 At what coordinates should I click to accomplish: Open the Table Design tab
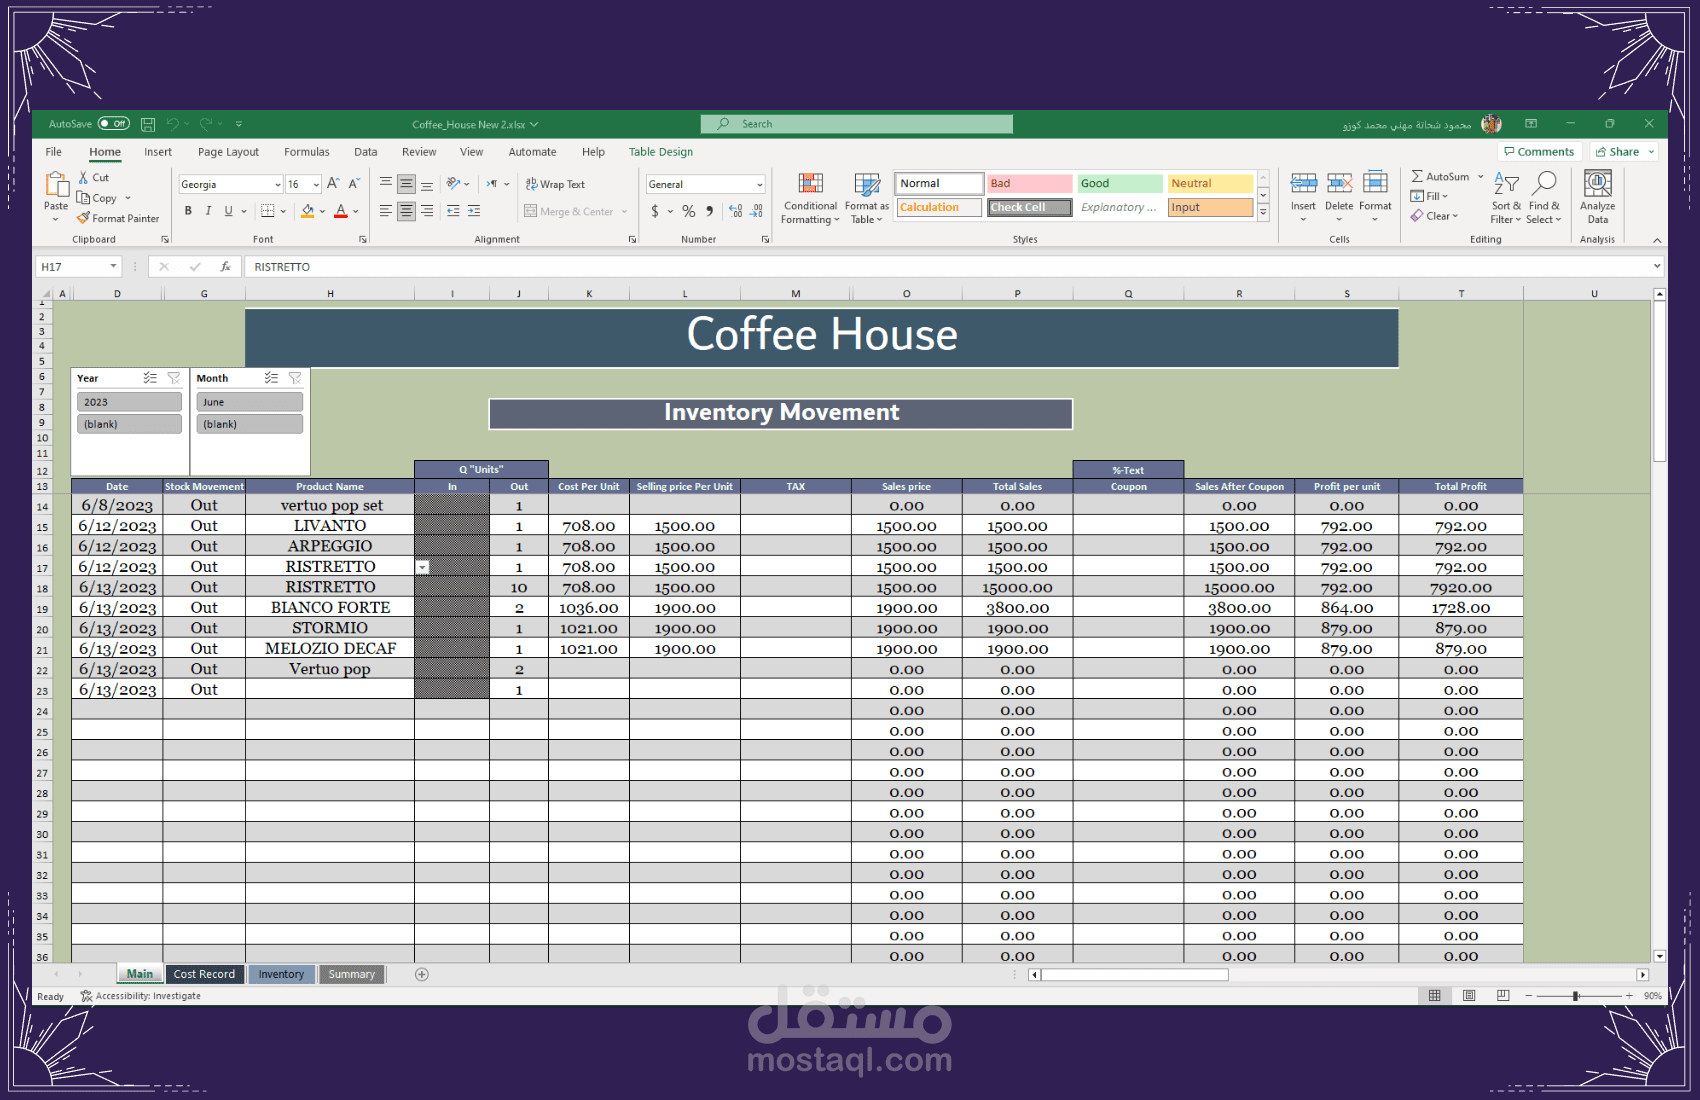pos(661,152)
